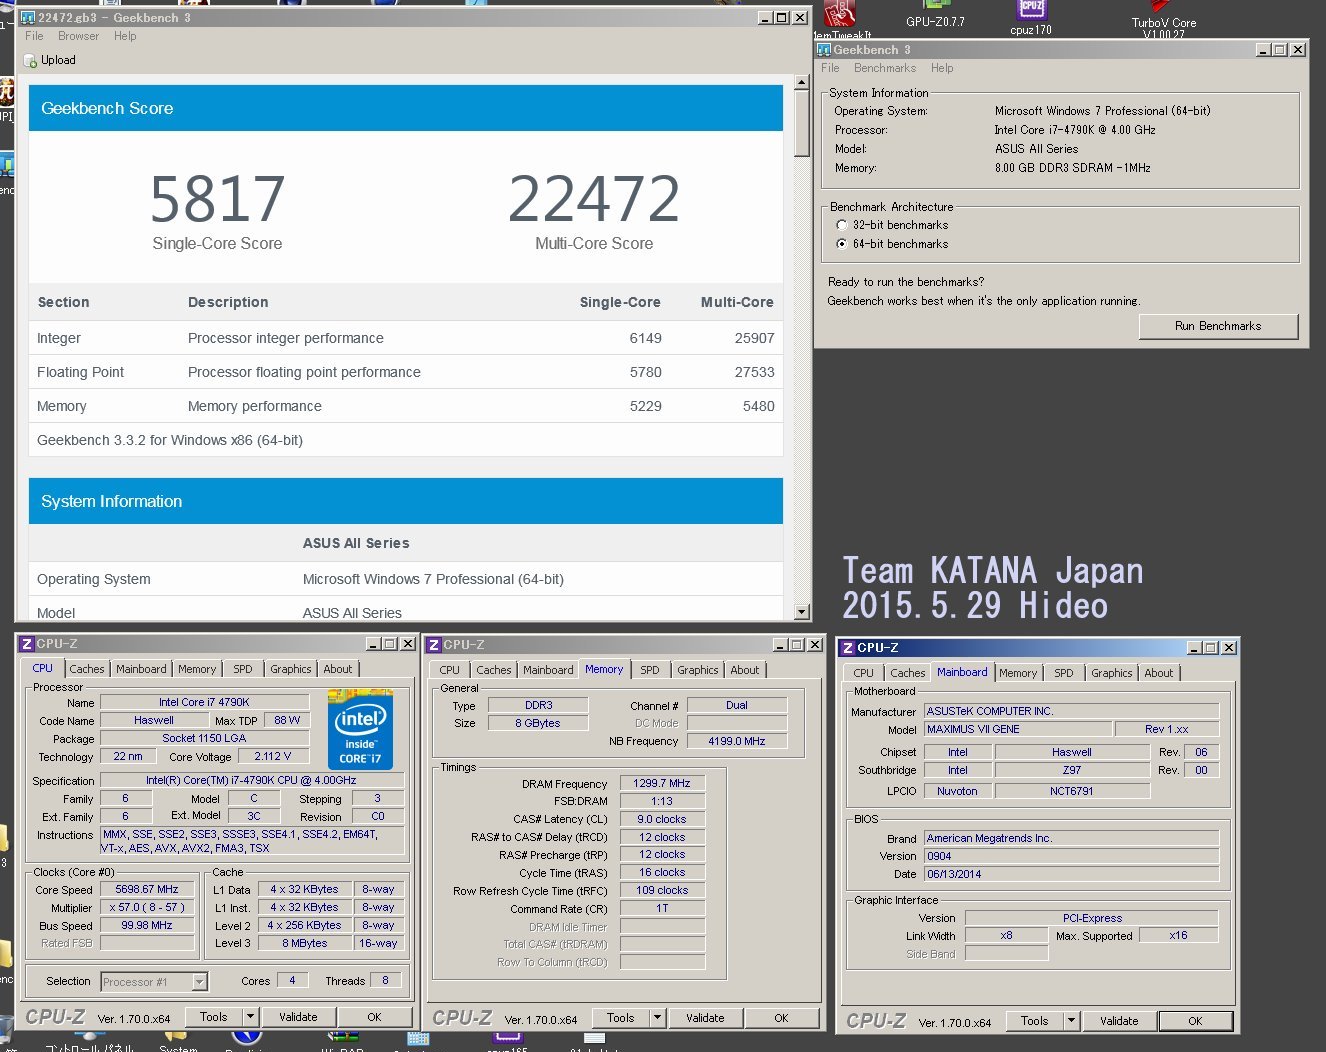The width and height of the screenshot is (1326, 1052).
Task: Click the BIOS version 0904 field
Action: coord(1072,857)
